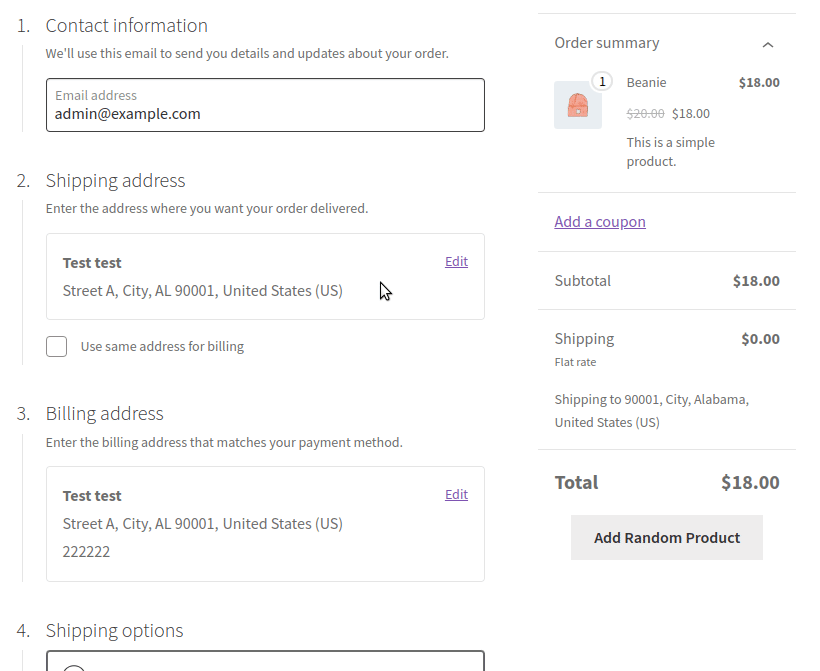820x671 pixels.
Task: Click the "Billing address" section heading
Action: coord(104,414)
